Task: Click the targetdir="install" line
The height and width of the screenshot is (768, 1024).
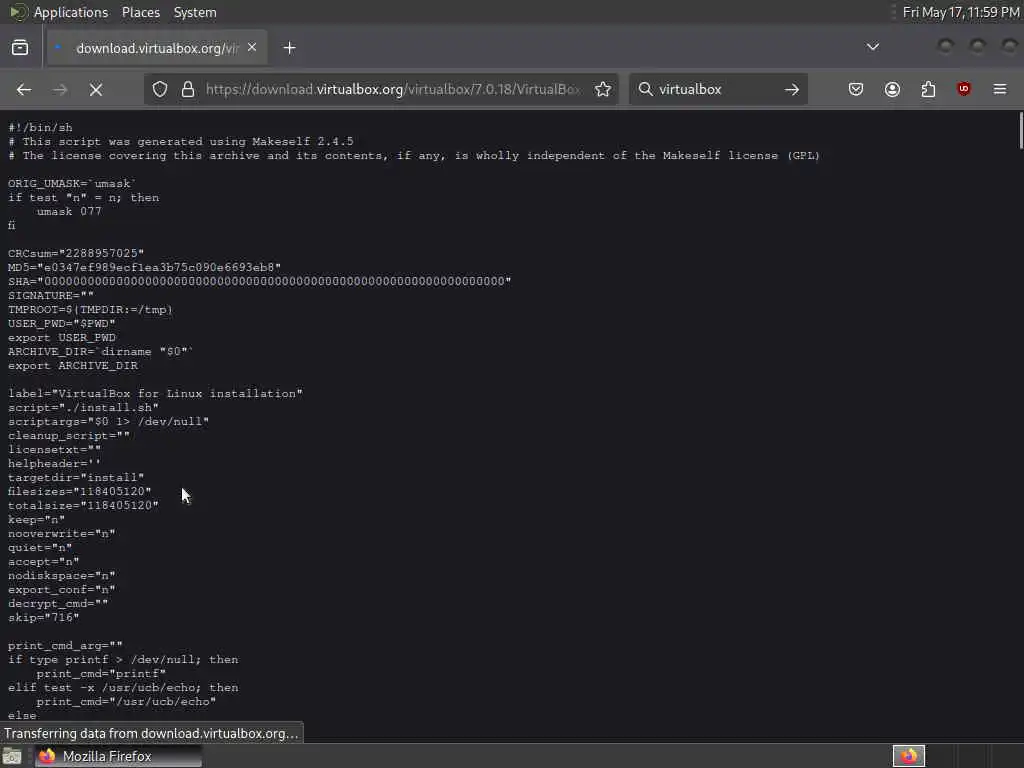Action: tap(76, 477)
